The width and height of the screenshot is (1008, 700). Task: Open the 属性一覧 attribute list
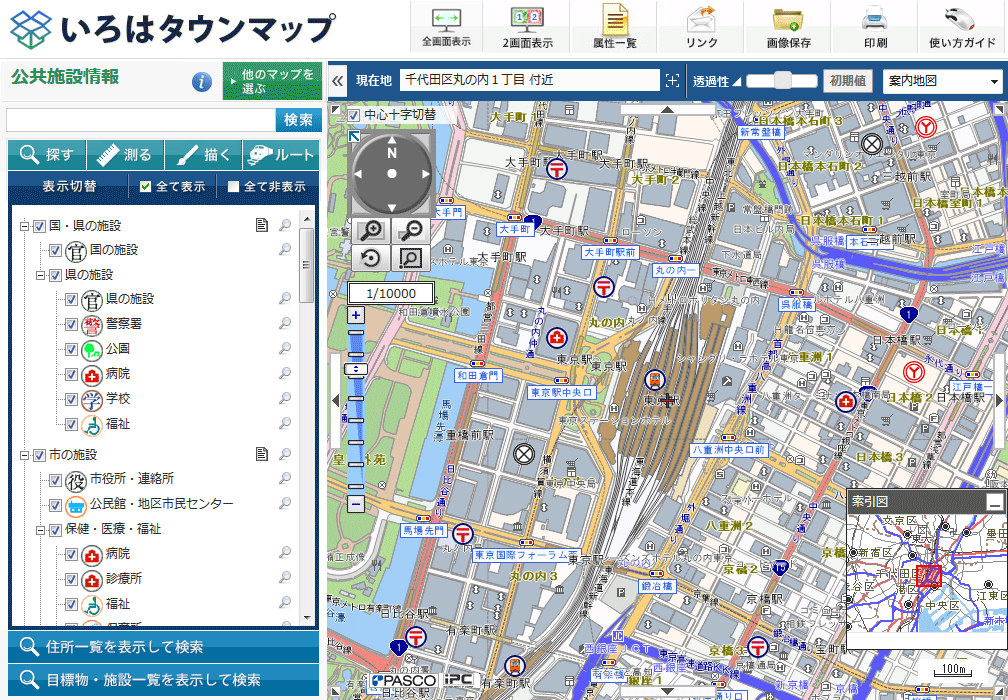pyautogui.click(x=613, y=24)
